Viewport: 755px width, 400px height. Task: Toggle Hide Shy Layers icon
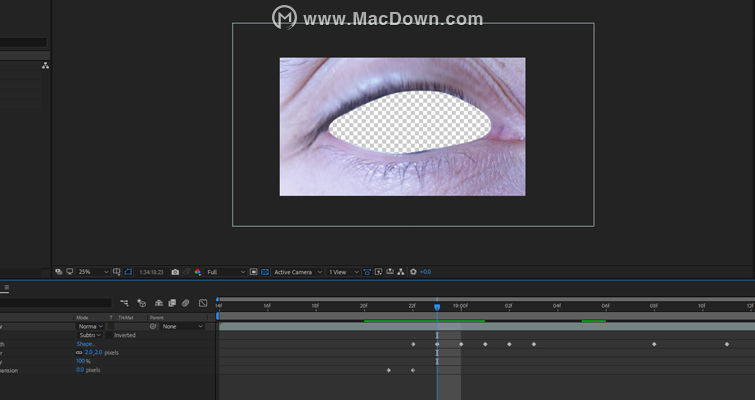(158, 303)
